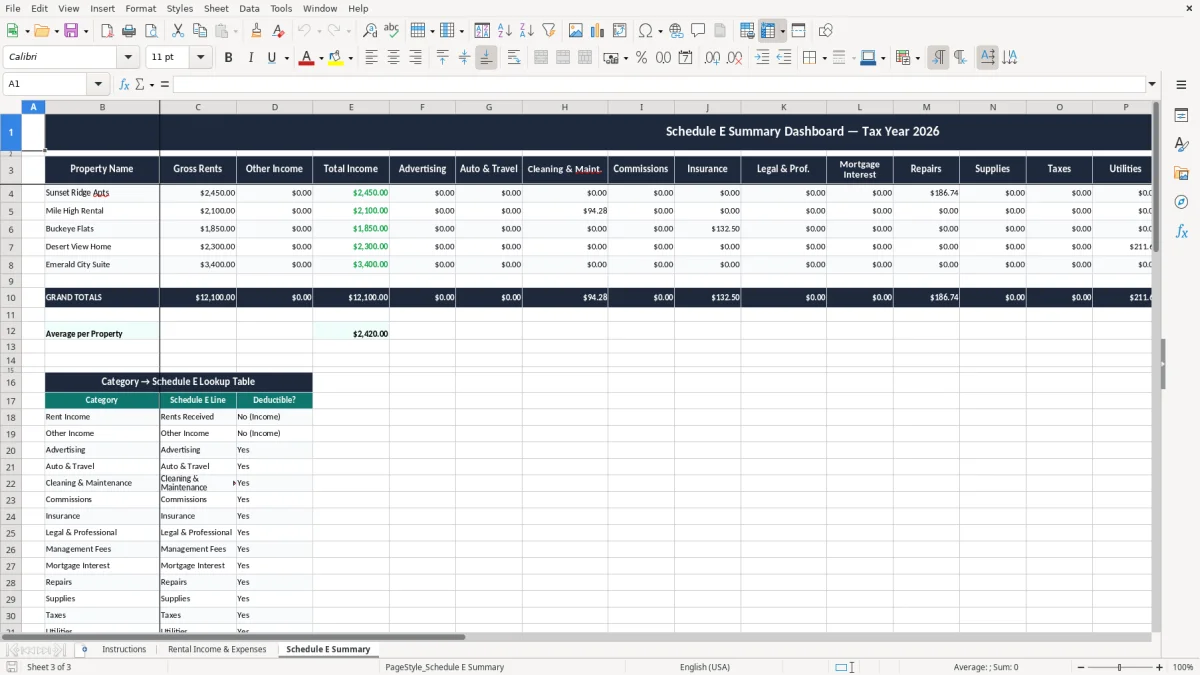
Task: Click the Add Decimal Place icon
Action: pos(712,58)
